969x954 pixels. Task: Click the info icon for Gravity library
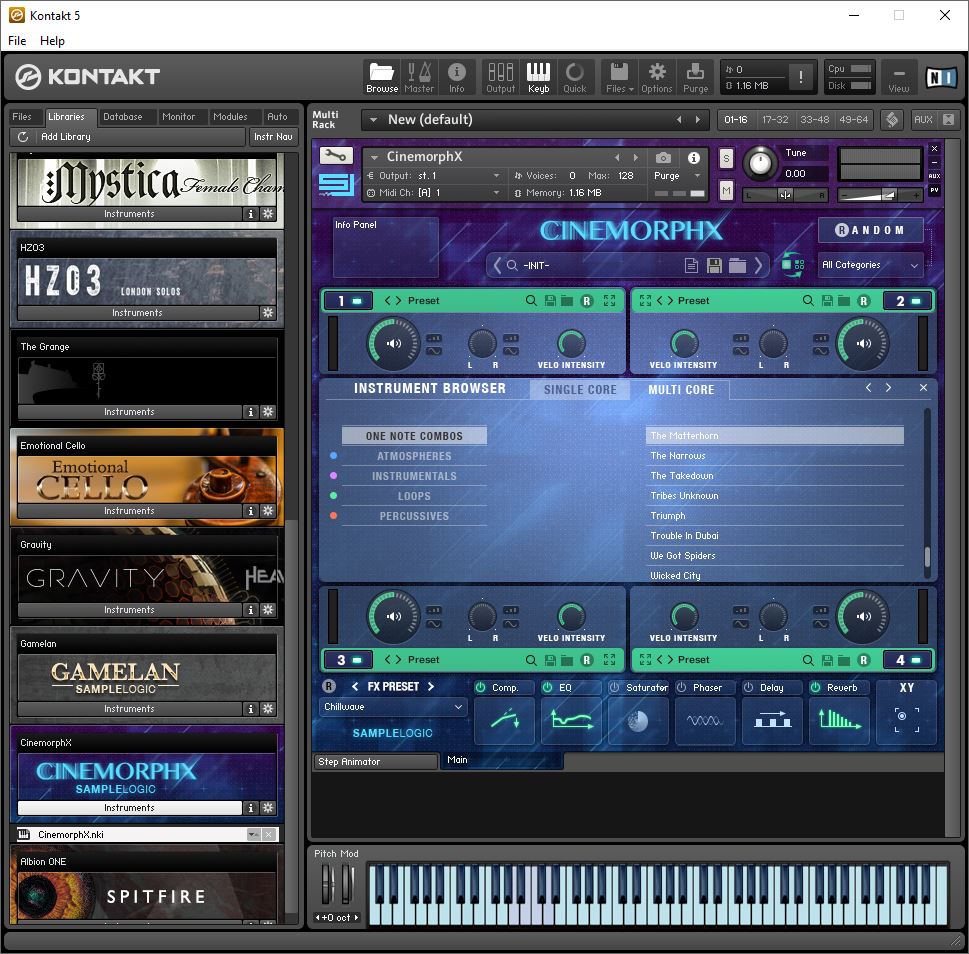[250, 610]
